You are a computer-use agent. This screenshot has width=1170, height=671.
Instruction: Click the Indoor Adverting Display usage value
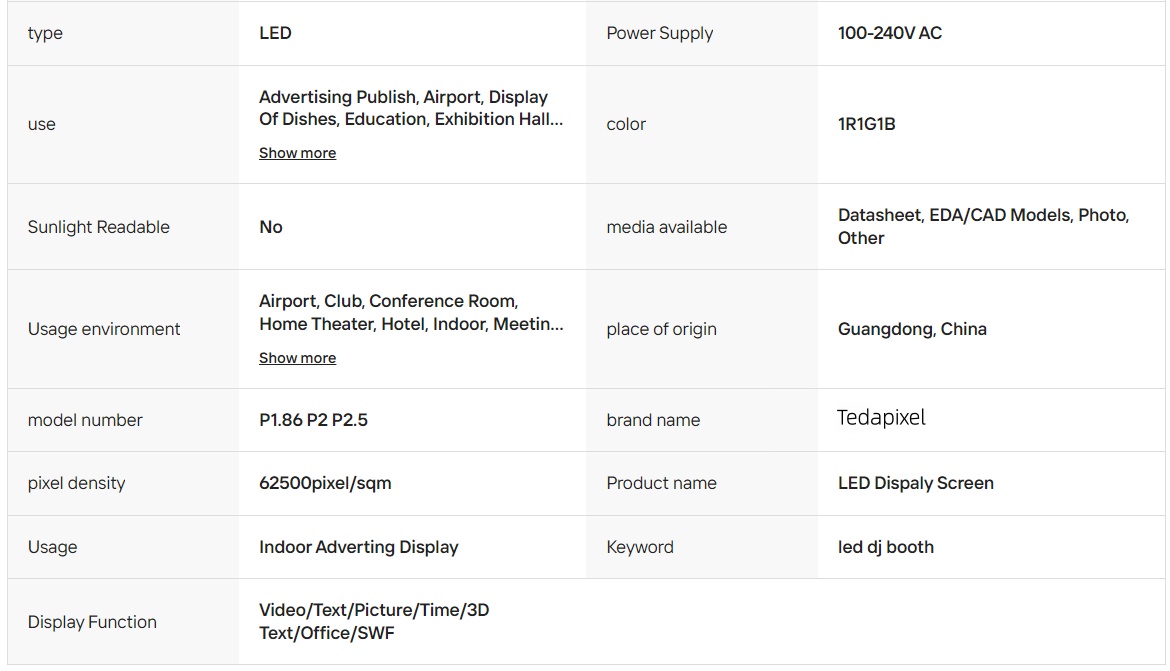point(359,547)
